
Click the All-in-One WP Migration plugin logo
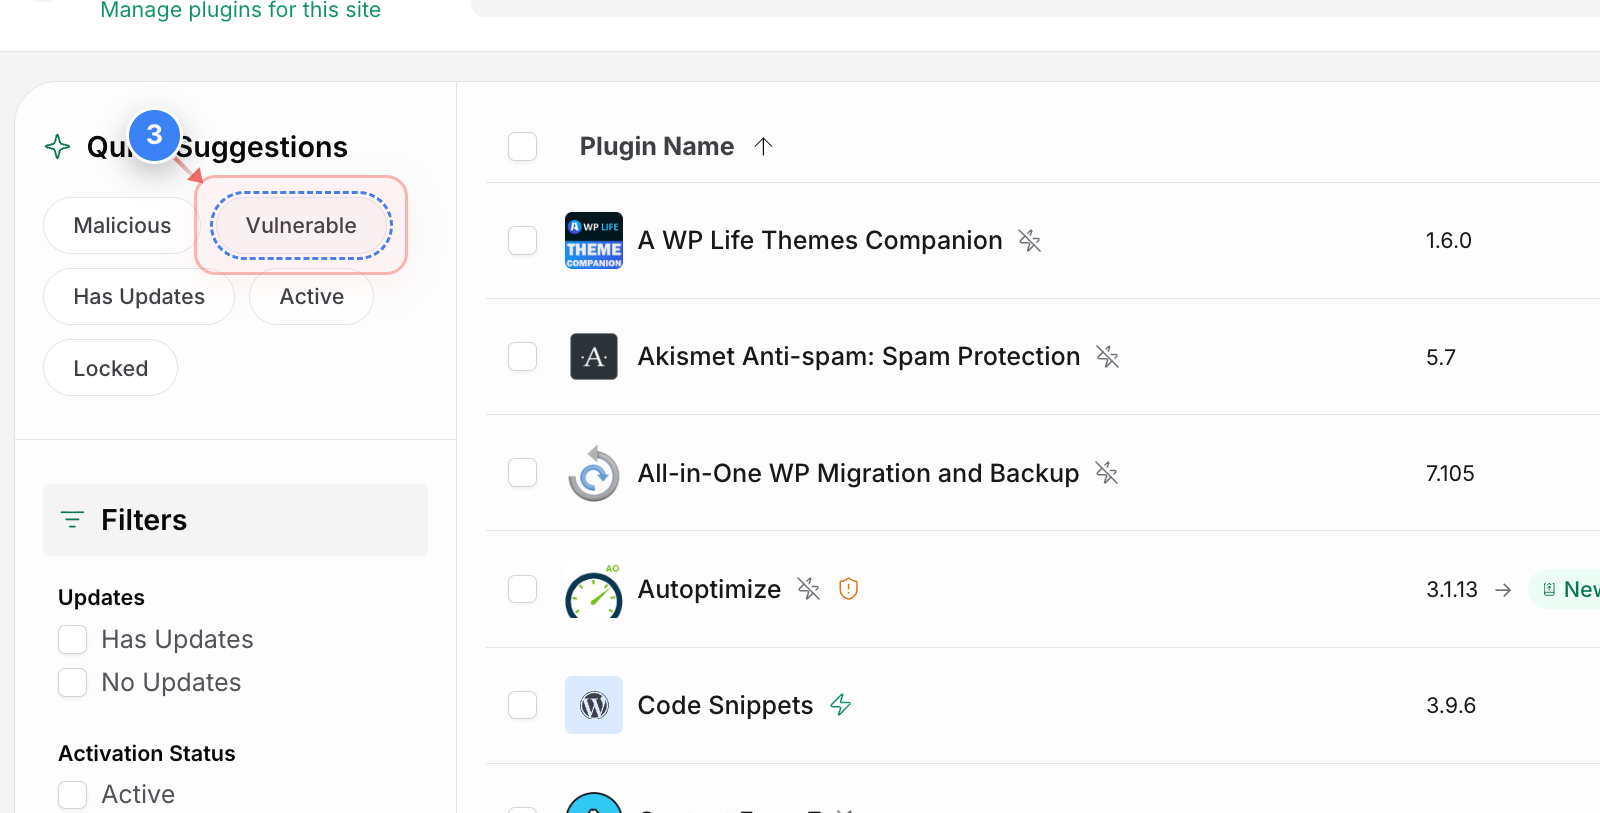[594, 473]
